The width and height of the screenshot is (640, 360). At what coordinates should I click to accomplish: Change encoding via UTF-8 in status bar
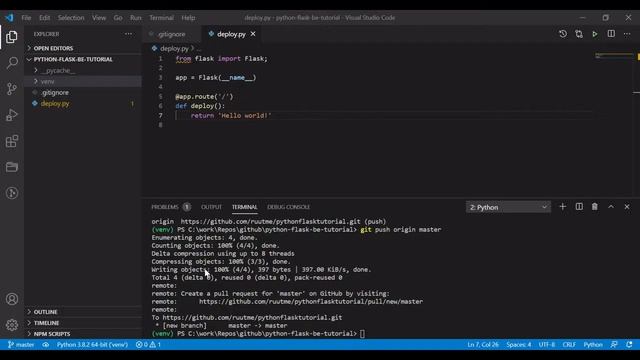[x=547, y=344]
